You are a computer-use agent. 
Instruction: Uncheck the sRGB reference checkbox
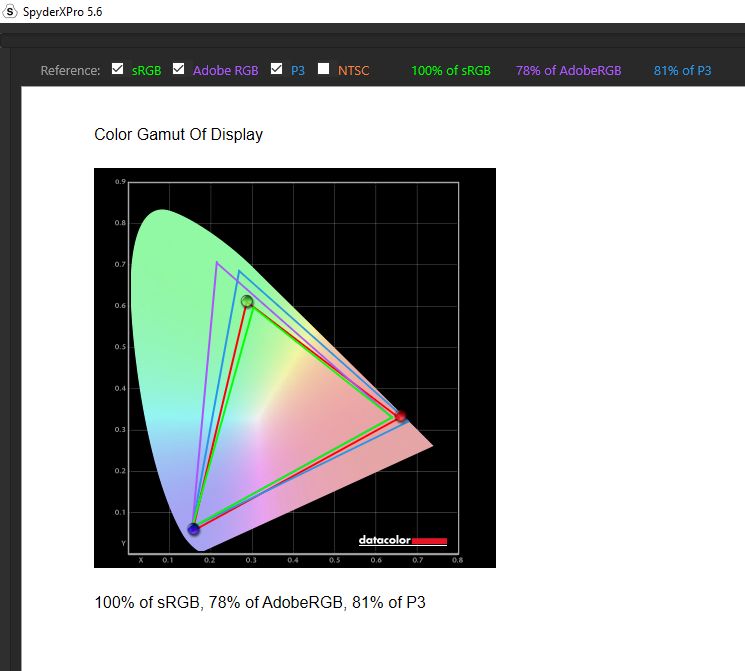117,69
